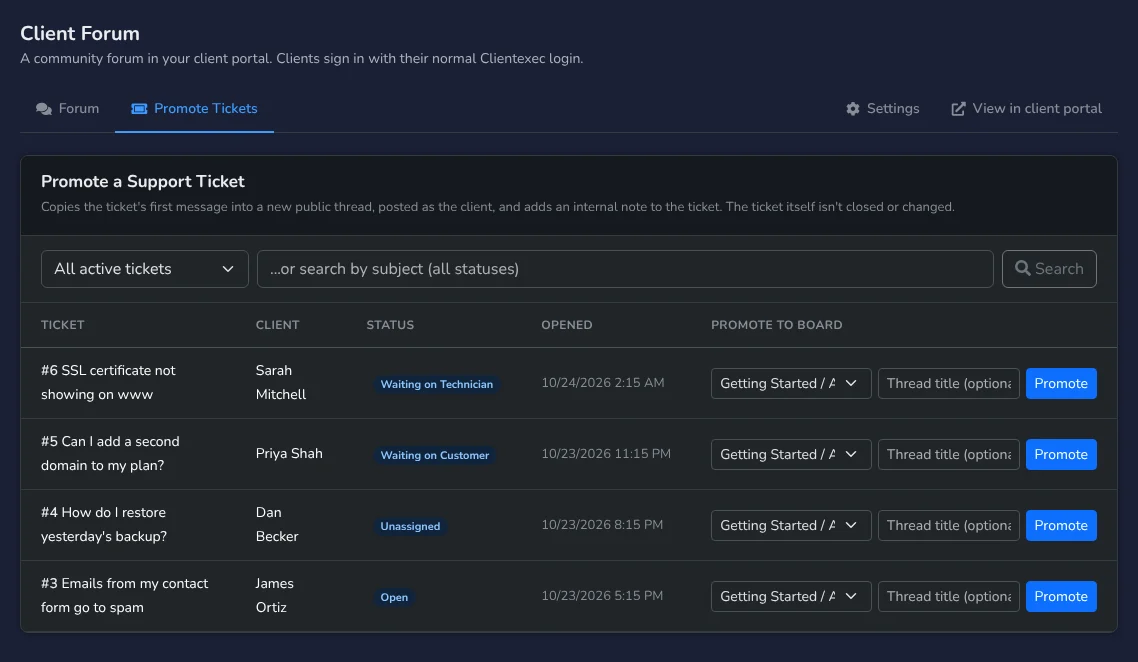Promote ticket #5 second domain

[1061, 454]
